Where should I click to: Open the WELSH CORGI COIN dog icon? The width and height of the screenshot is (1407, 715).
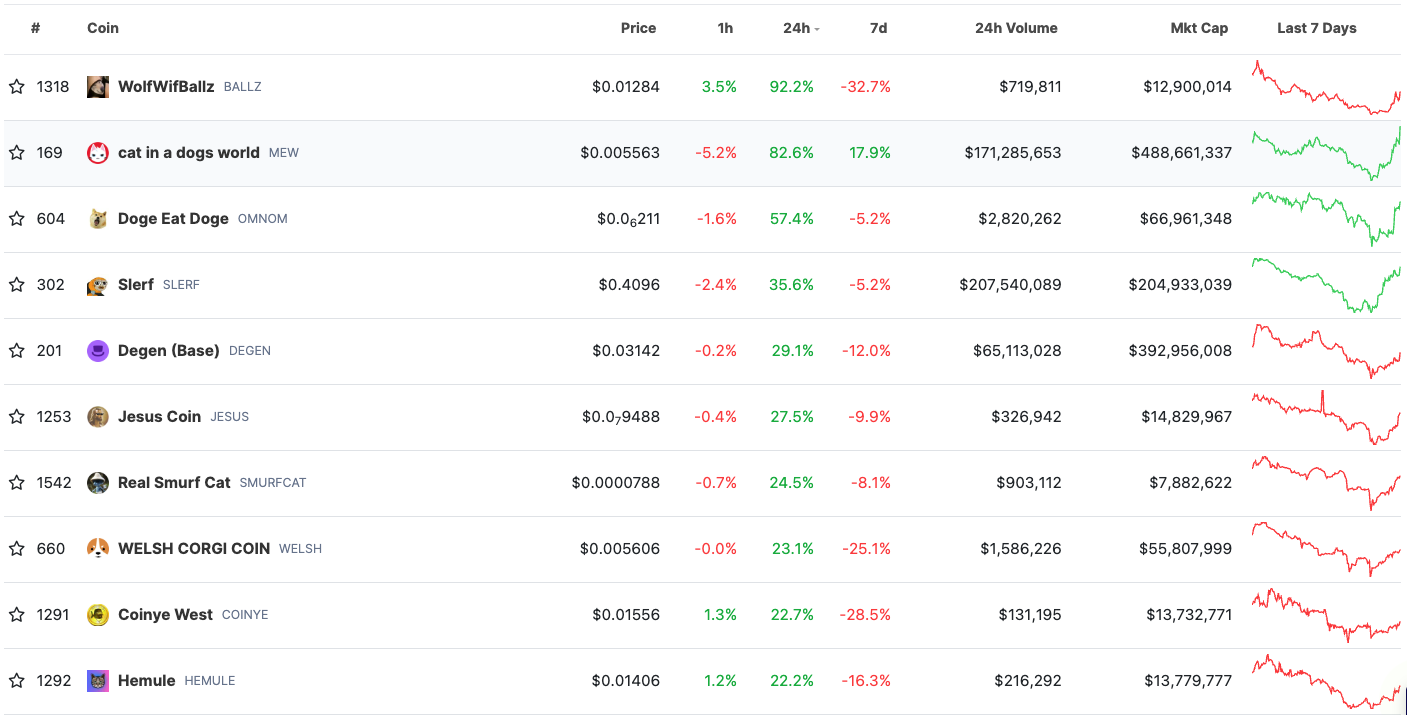coord(98,549)
